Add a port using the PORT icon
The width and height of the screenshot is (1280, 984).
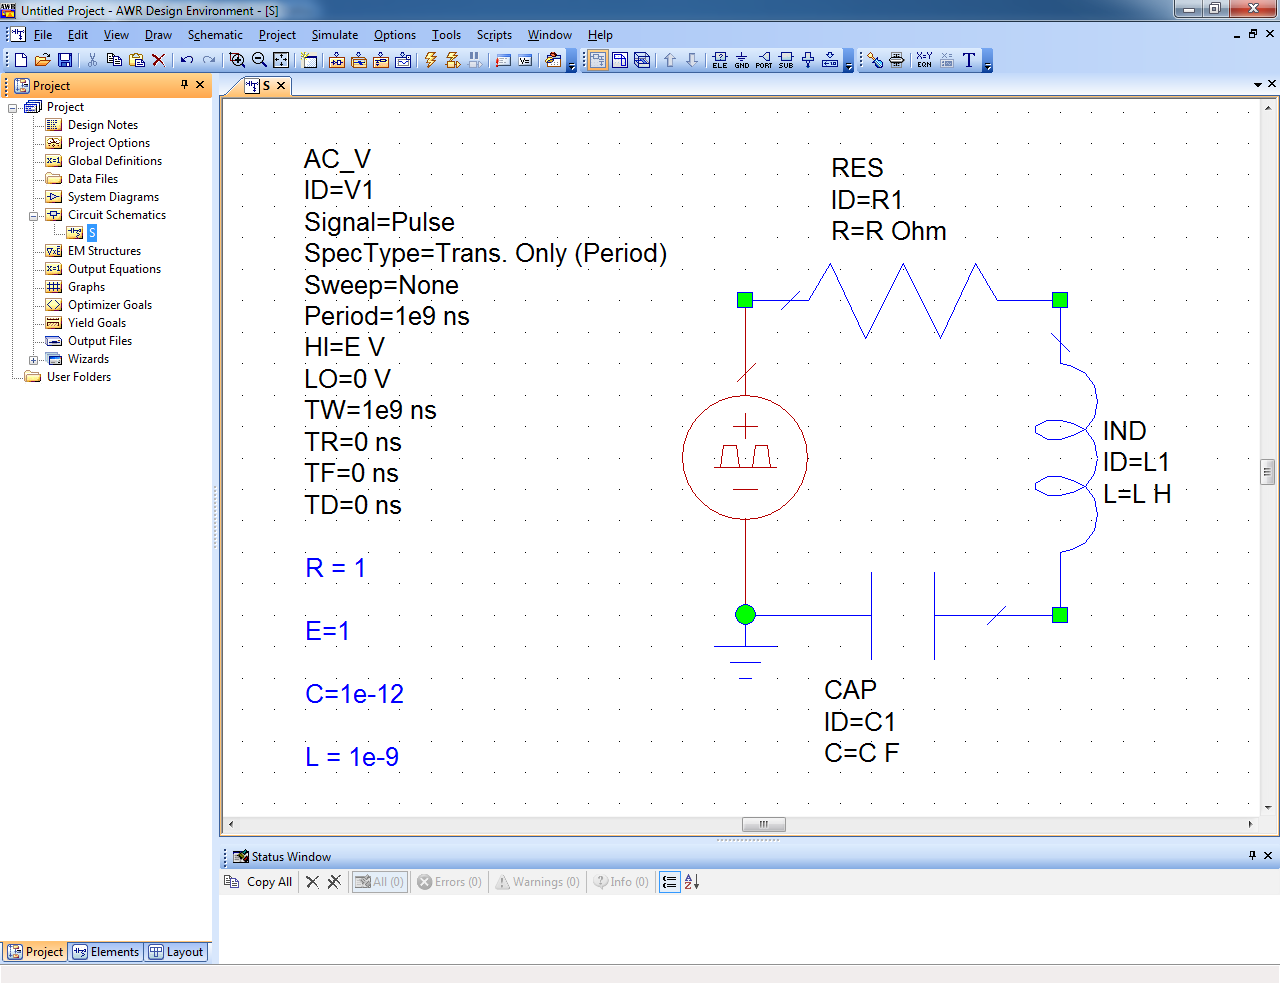tap(764, 60)
